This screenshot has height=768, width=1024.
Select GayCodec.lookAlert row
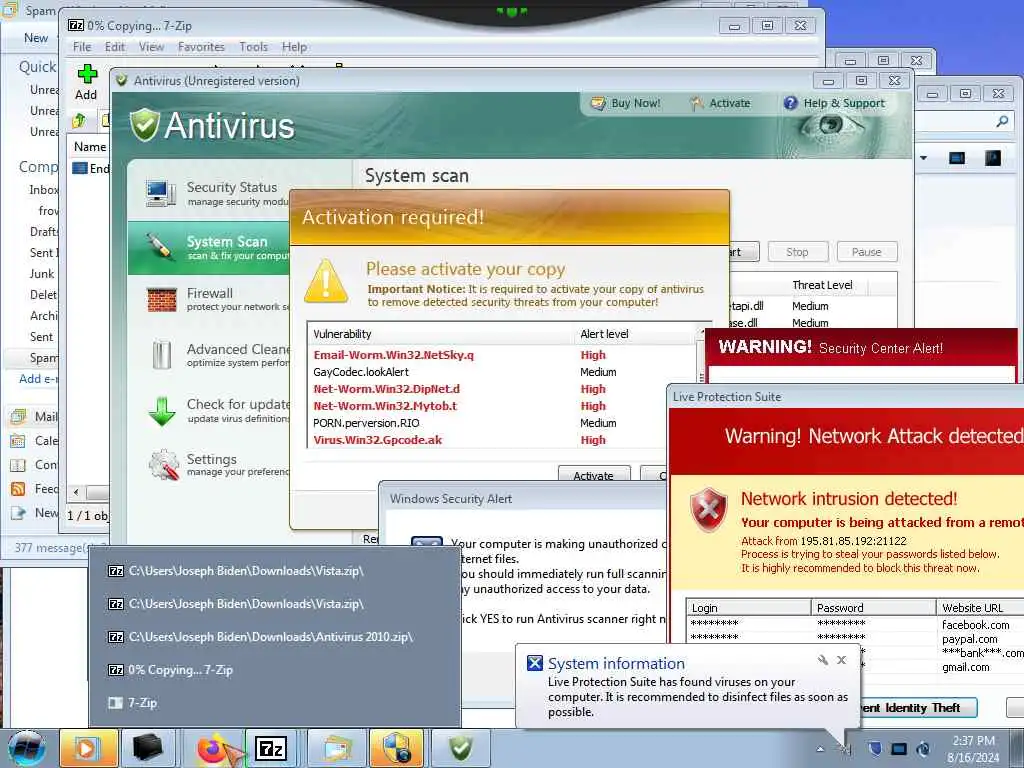click(503, 372)
